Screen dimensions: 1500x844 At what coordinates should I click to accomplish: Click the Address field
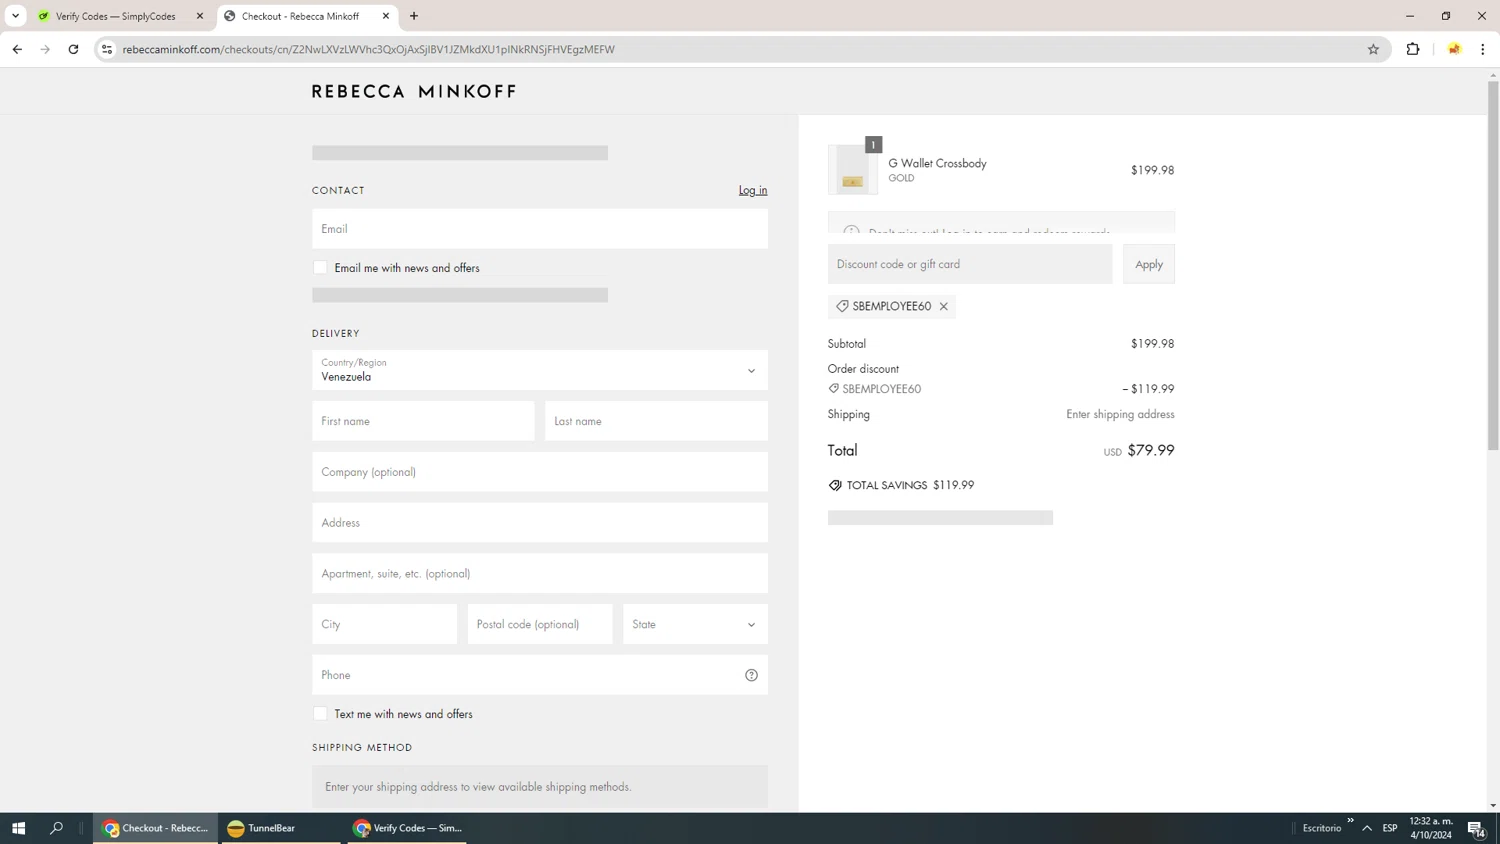click(x=540, y=522)
